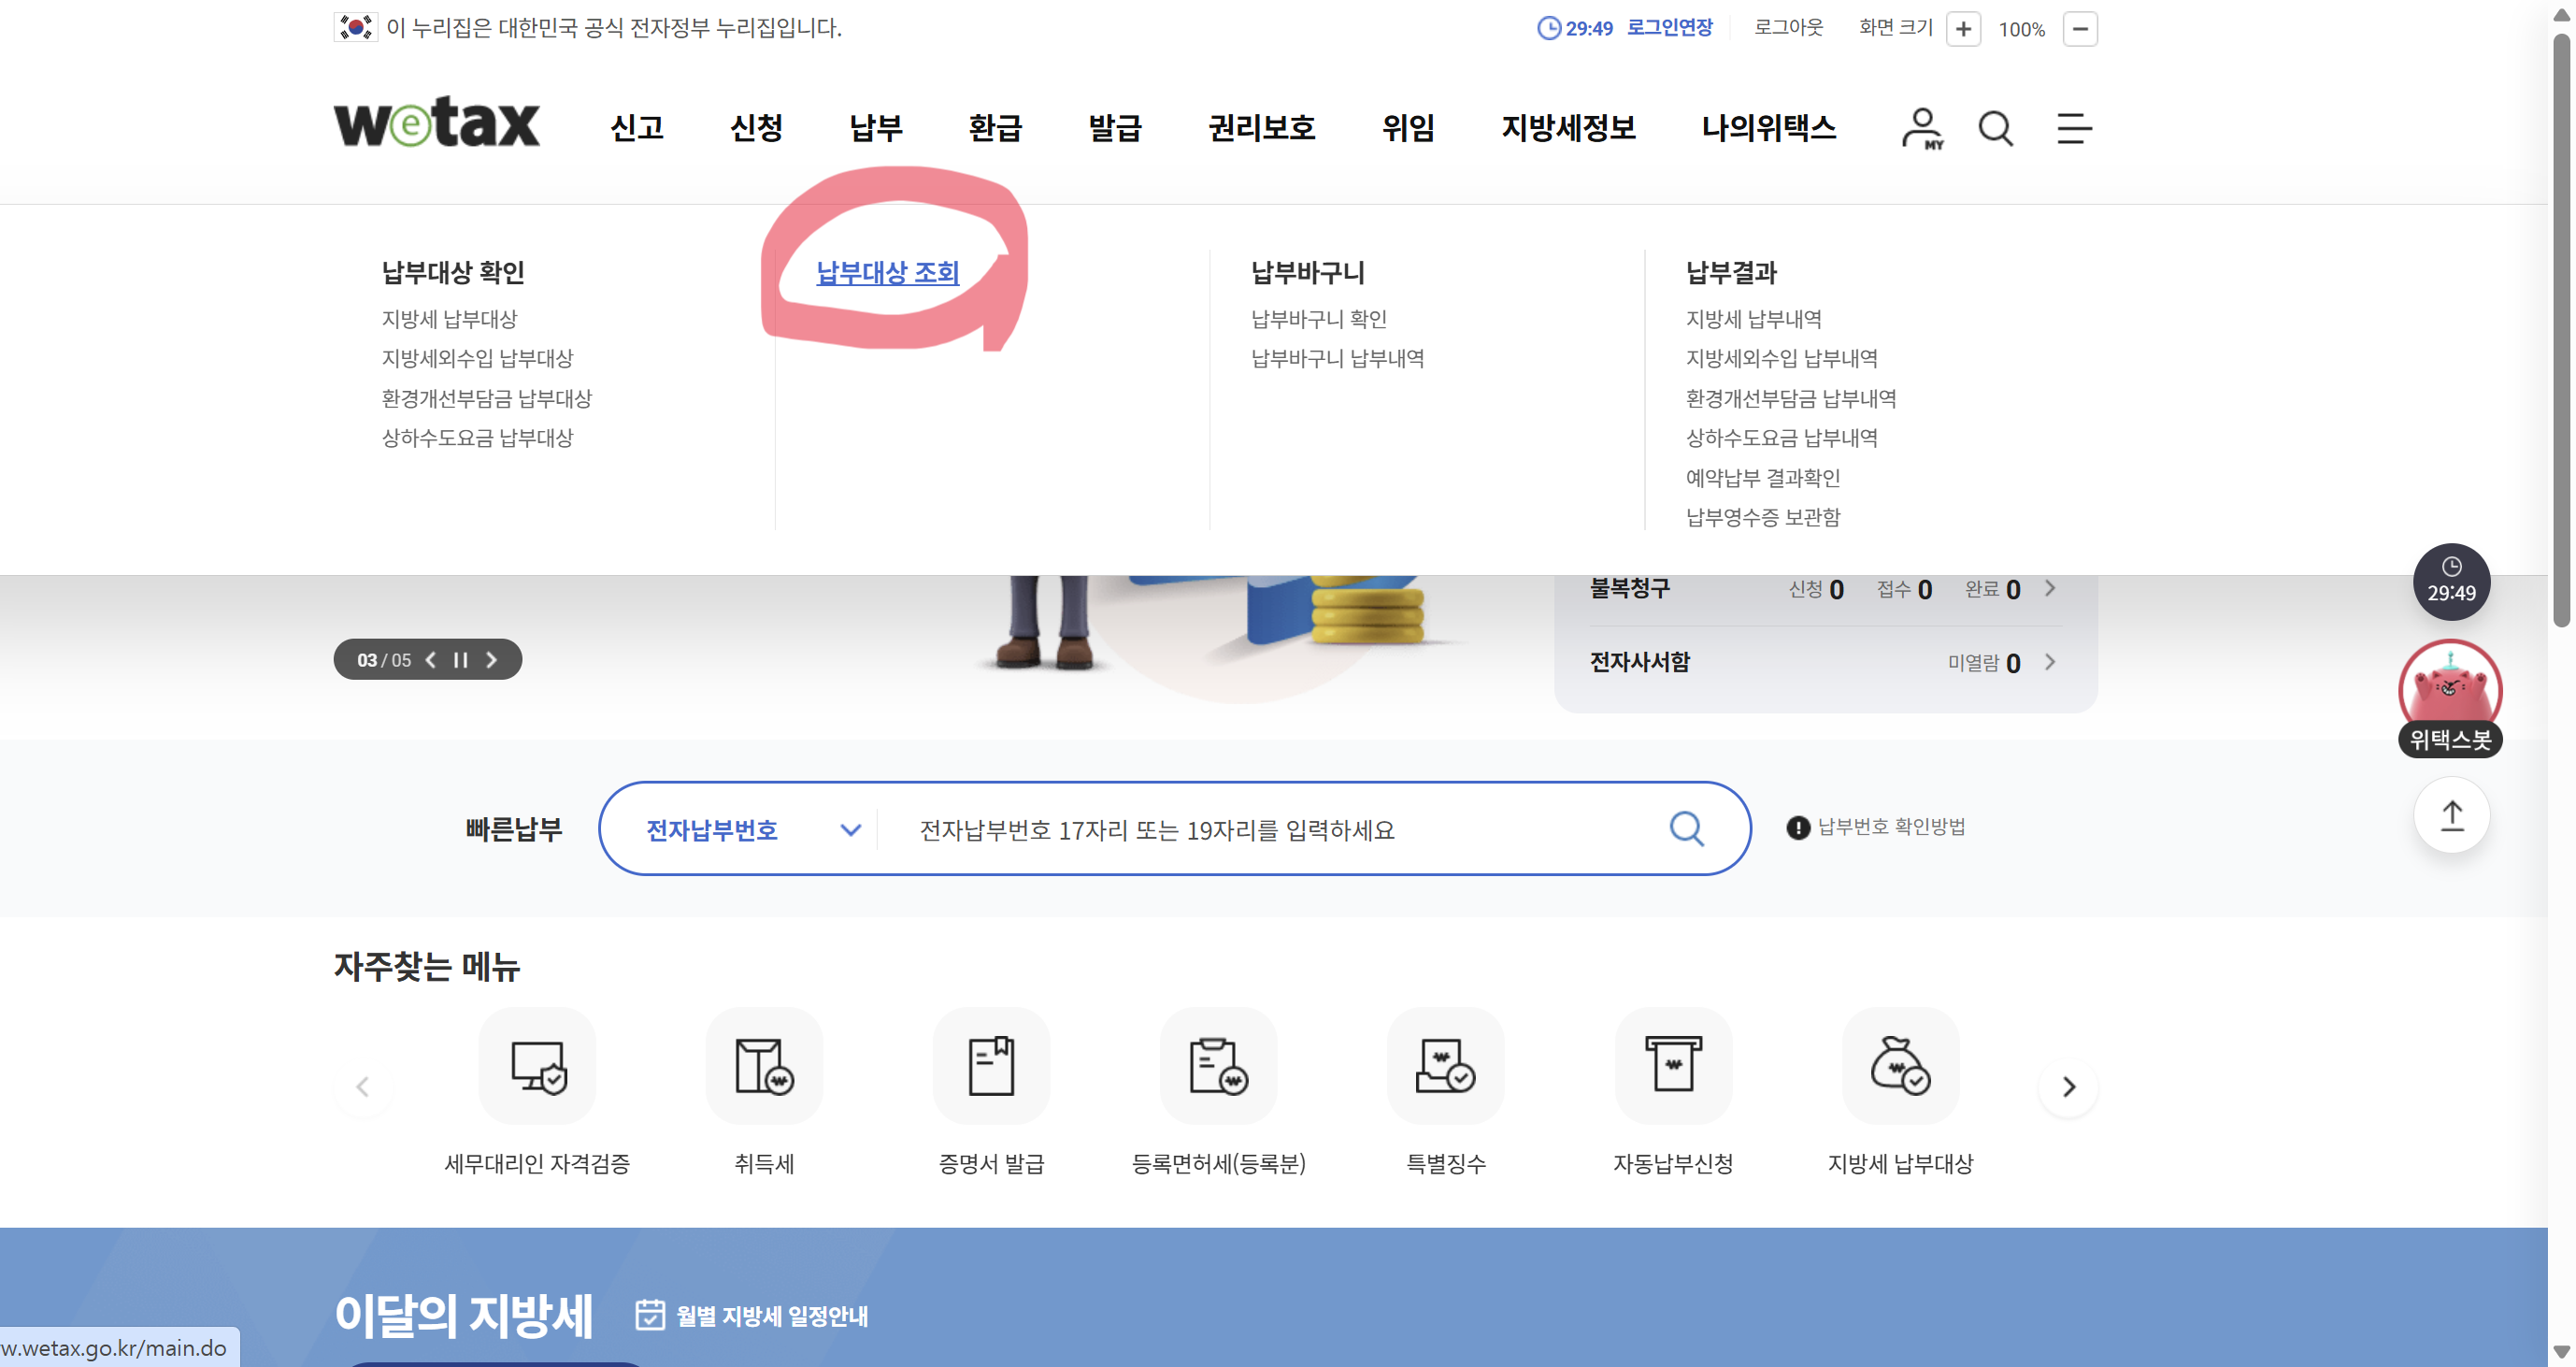This screenshot has height=1367, width=2576.
Task: Open site search with the magnifier icon
Action: (x=1996, y=128)
